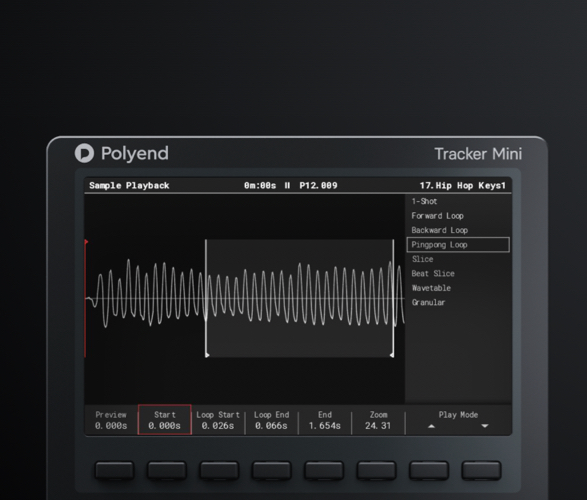This screenshot has height=500, width=587.
Task: Select the Preview 0.000s parameter
Action: point(111,420)
